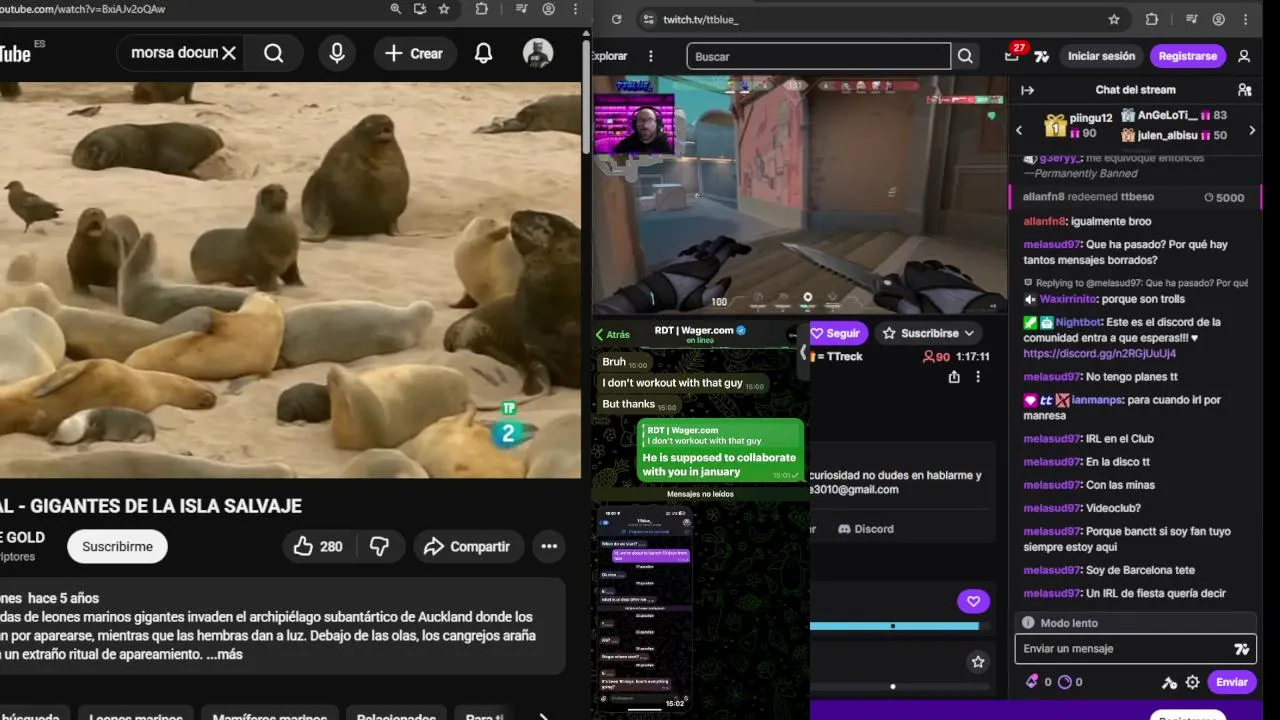Open the phone screenshot in the WhatsApp chat
This screenshot has height=720, width=1280.
pyautogui.click(x=646, y=609)
